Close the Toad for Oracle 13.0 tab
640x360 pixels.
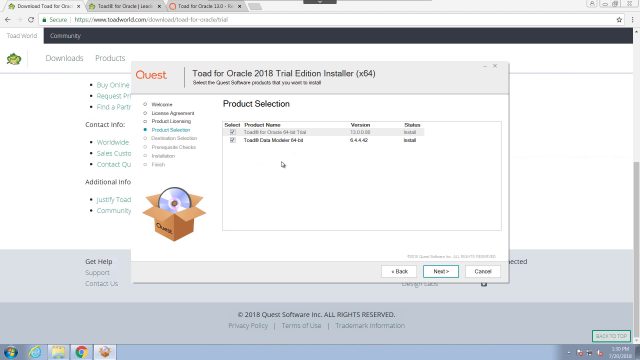pyautogui.click(x=240, y=7)
